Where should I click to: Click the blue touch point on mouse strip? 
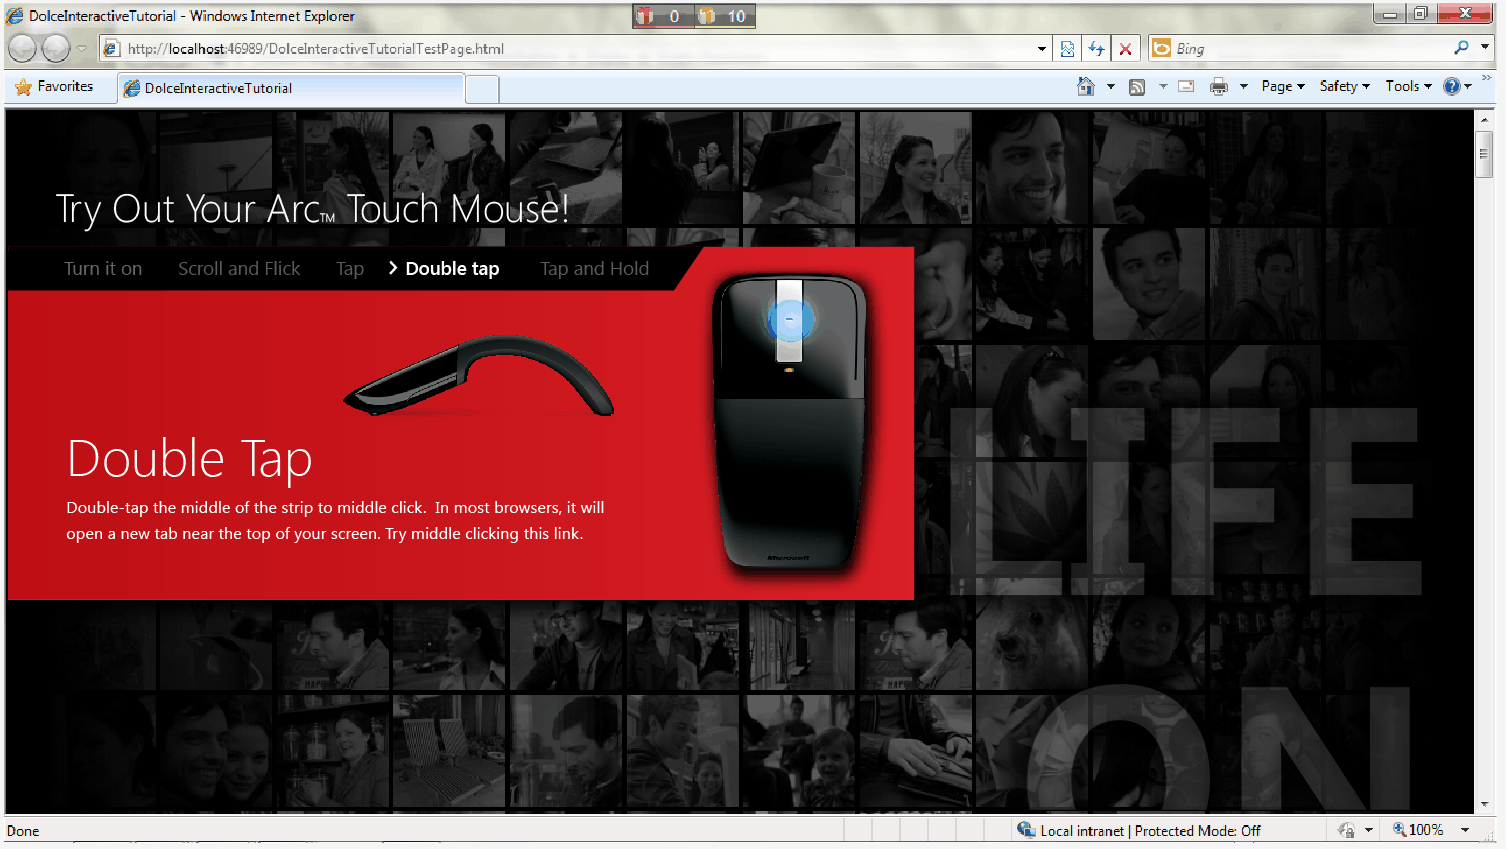(790, 320)
